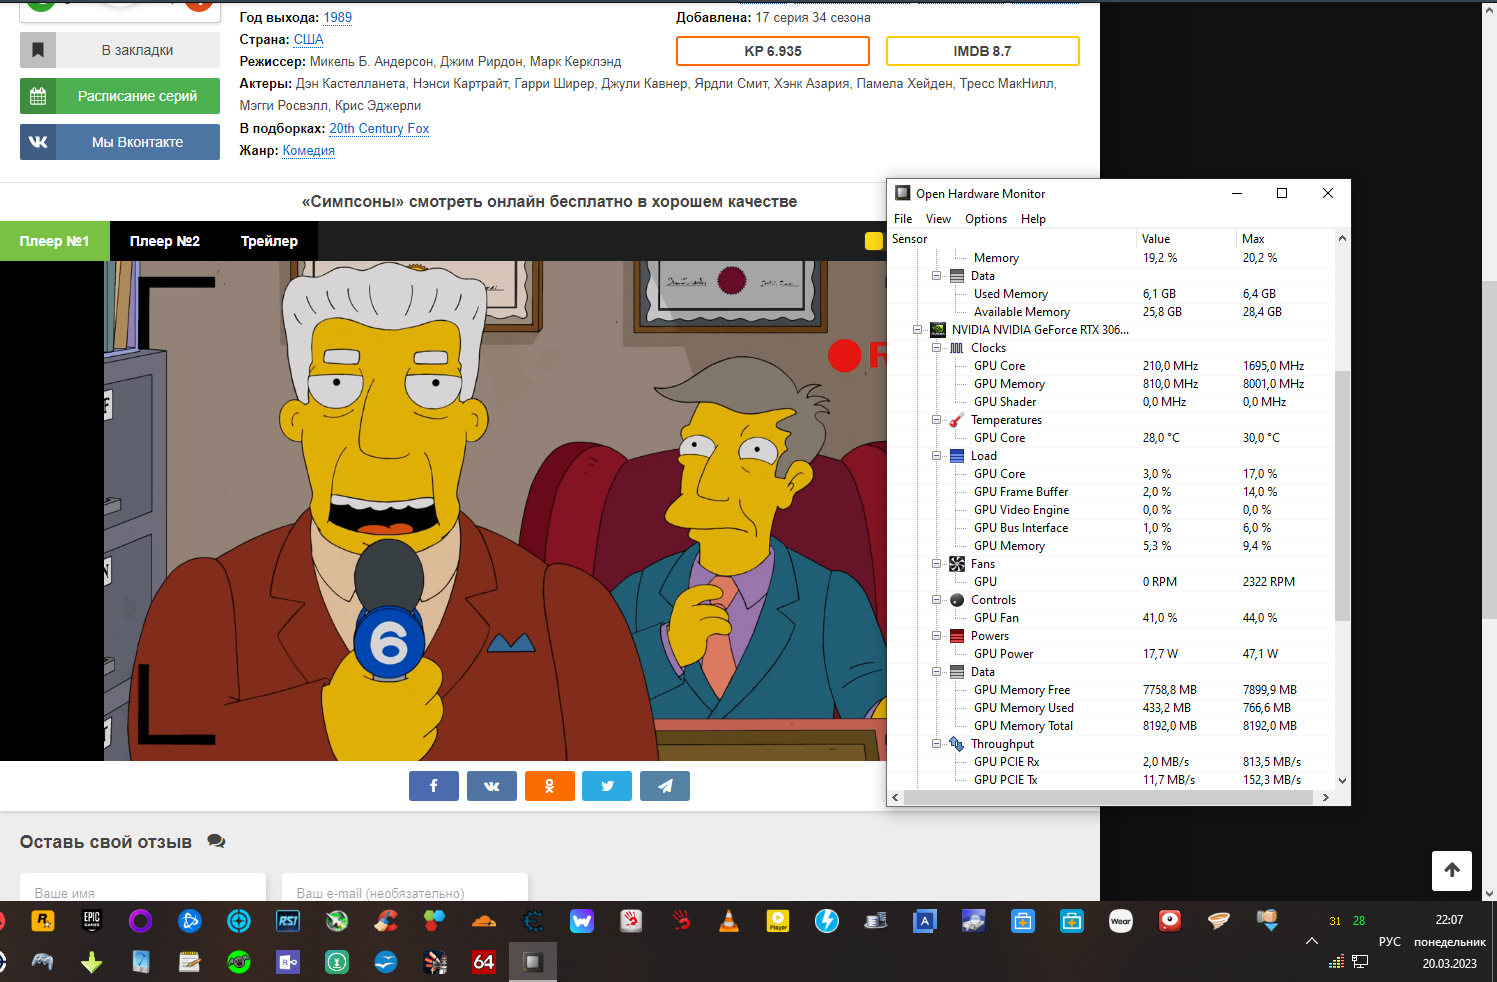The width and height of the screenshot is (1497, 982).
Task: Collapse the NVIDIA GeForce RTX node
Action: (917, 330)
